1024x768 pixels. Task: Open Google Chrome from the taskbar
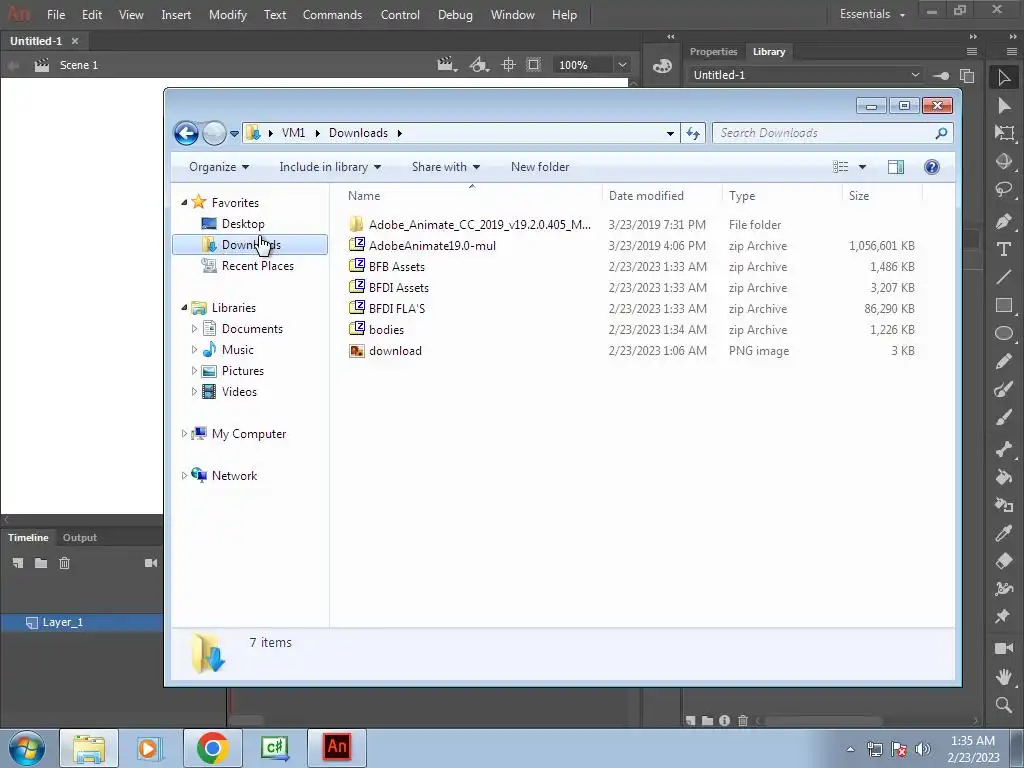[x=212, y=748]
